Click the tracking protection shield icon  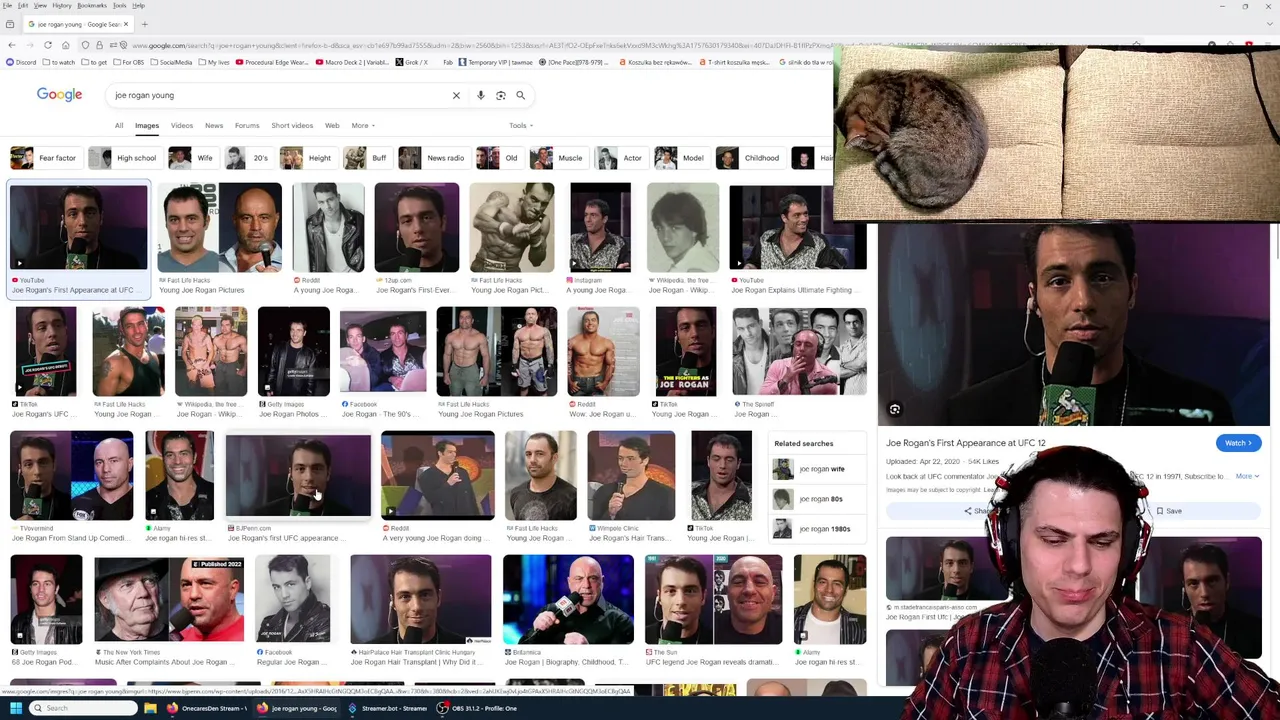tap(85, 45)
